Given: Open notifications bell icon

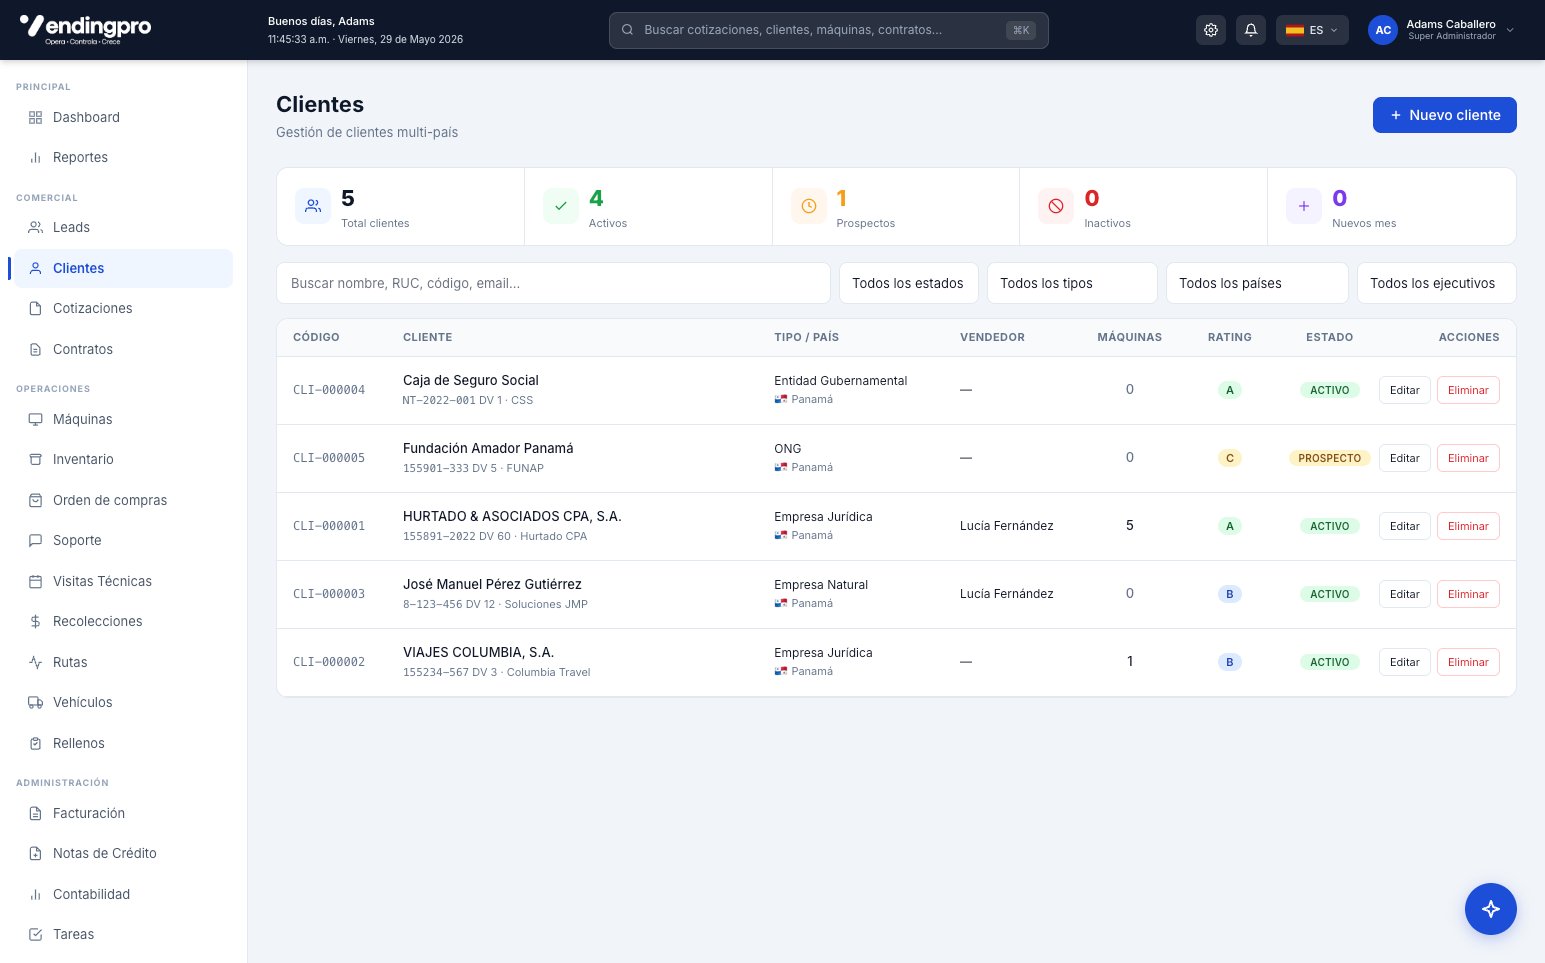Looking at the screenshot, I should (1251, 30).
